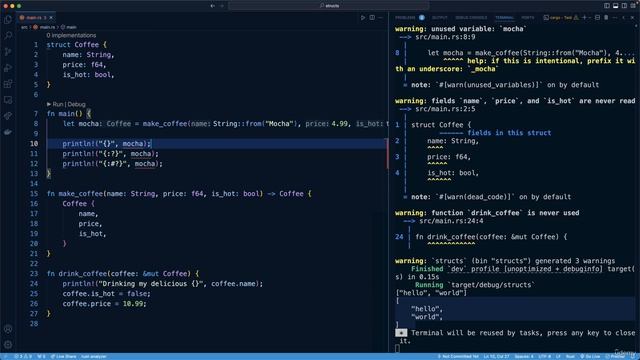
Task: Open the Docker view in activity bar
Action: point(8,132)
